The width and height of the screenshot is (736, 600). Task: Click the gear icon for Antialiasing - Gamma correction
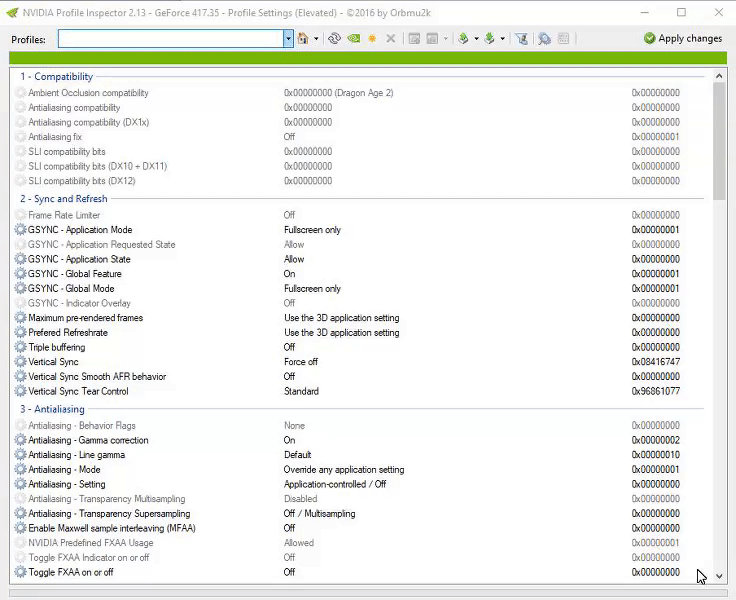point(20,440)
